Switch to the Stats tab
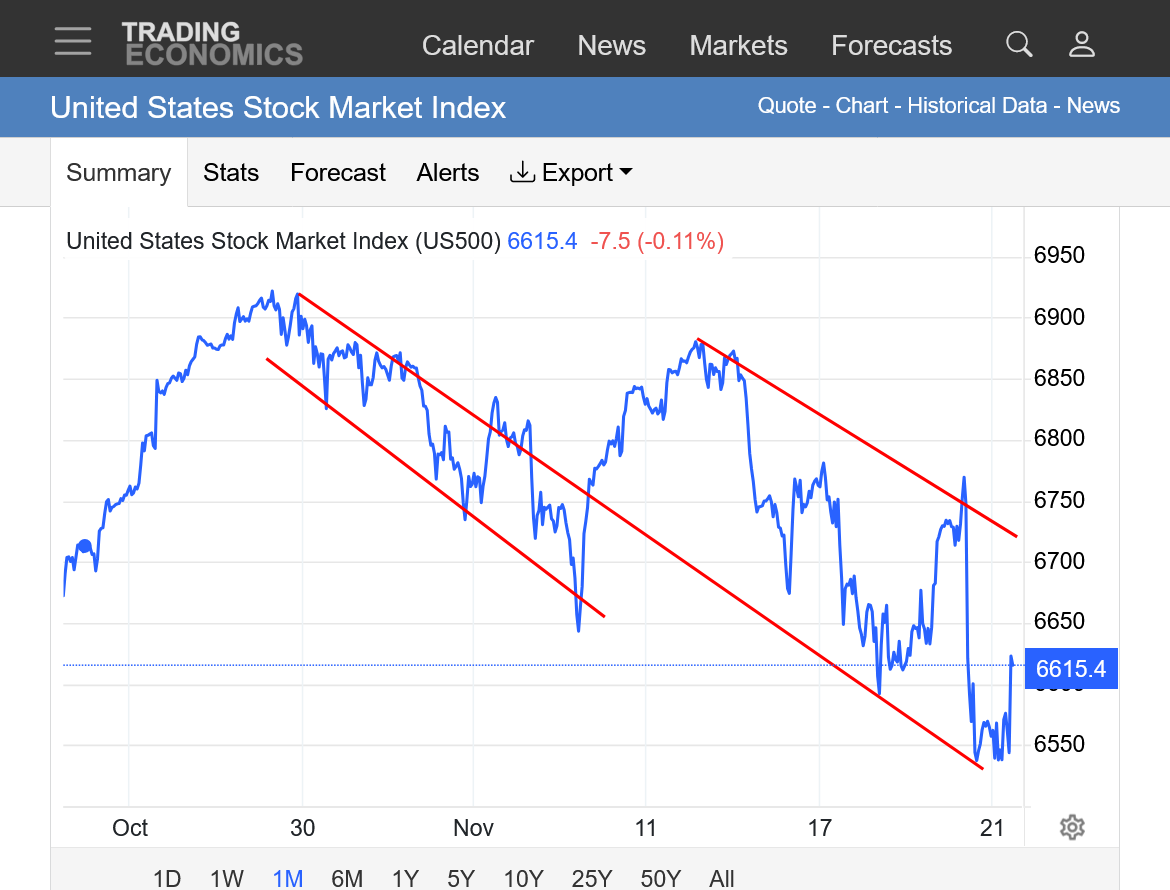Viewport: 1170px width, 890px height. [x=231, y=173]
